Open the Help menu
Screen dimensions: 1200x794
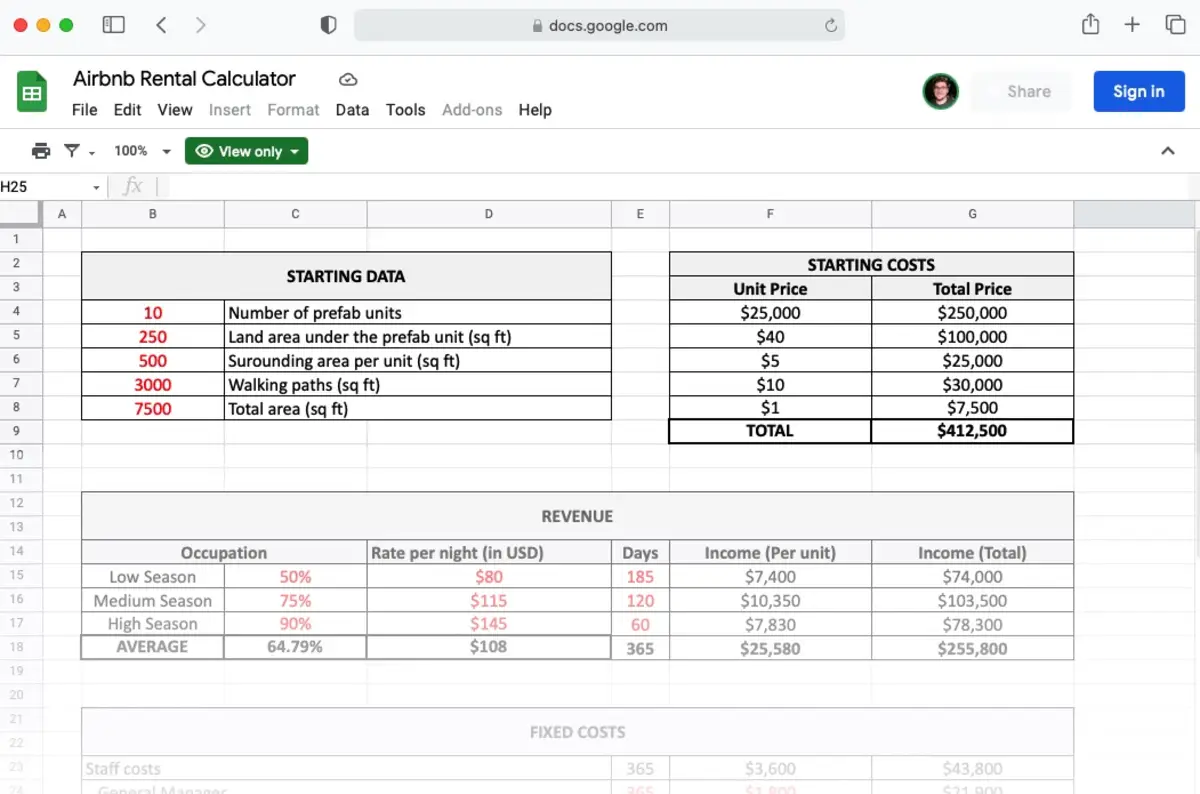[535, 110]
